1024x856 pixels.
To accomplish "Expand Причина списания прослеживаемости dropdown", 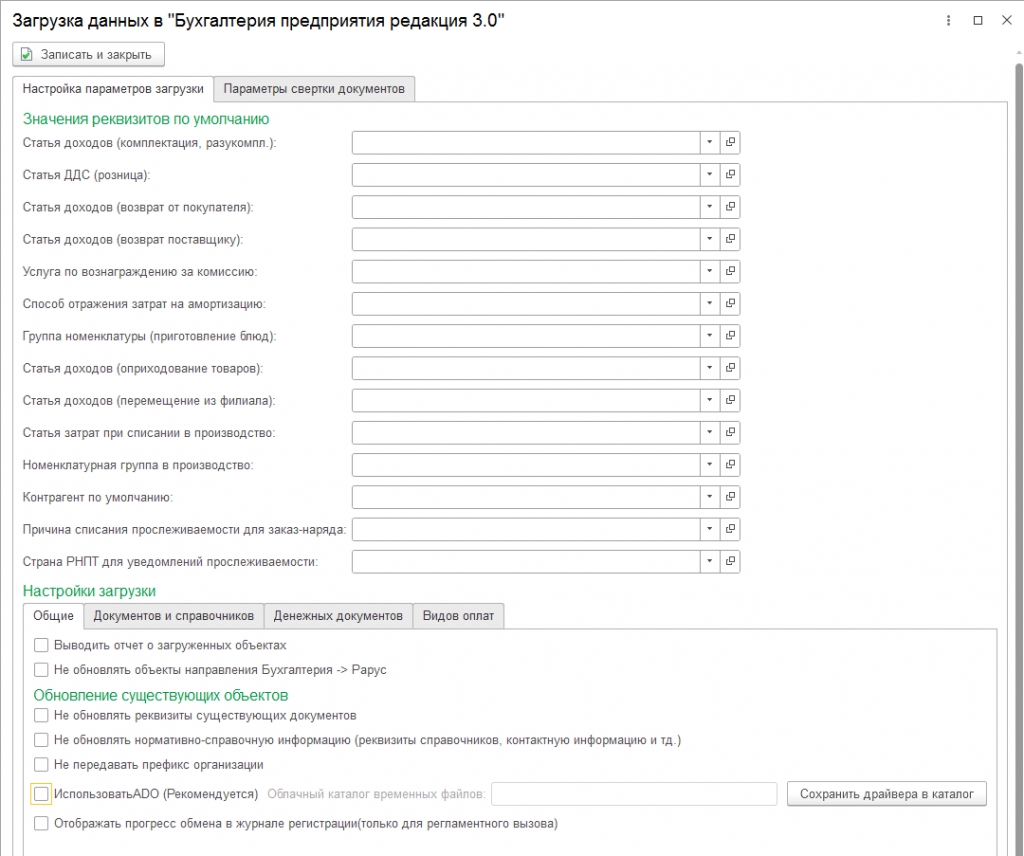I will [710, 529].
